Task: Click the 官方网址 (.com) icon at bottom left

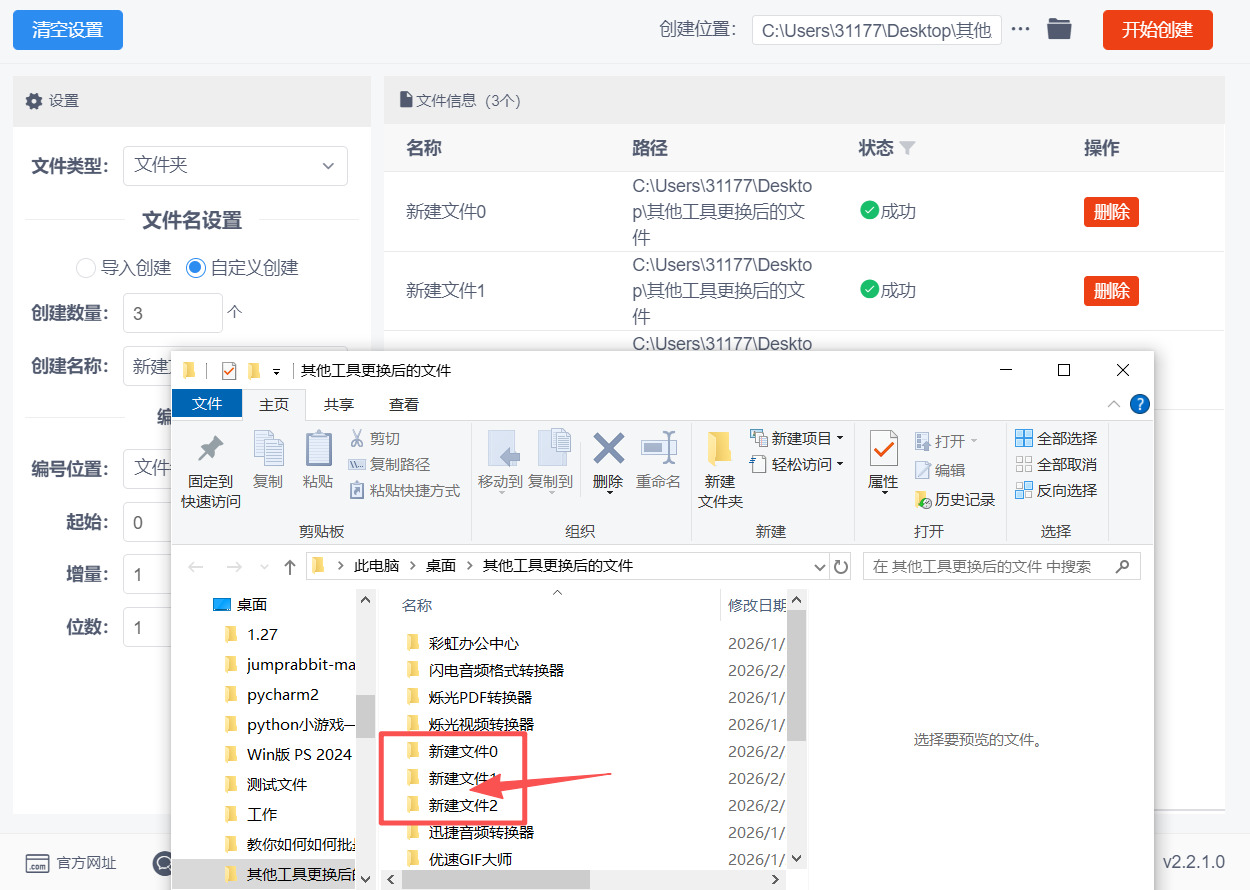Action: point(37,862)
